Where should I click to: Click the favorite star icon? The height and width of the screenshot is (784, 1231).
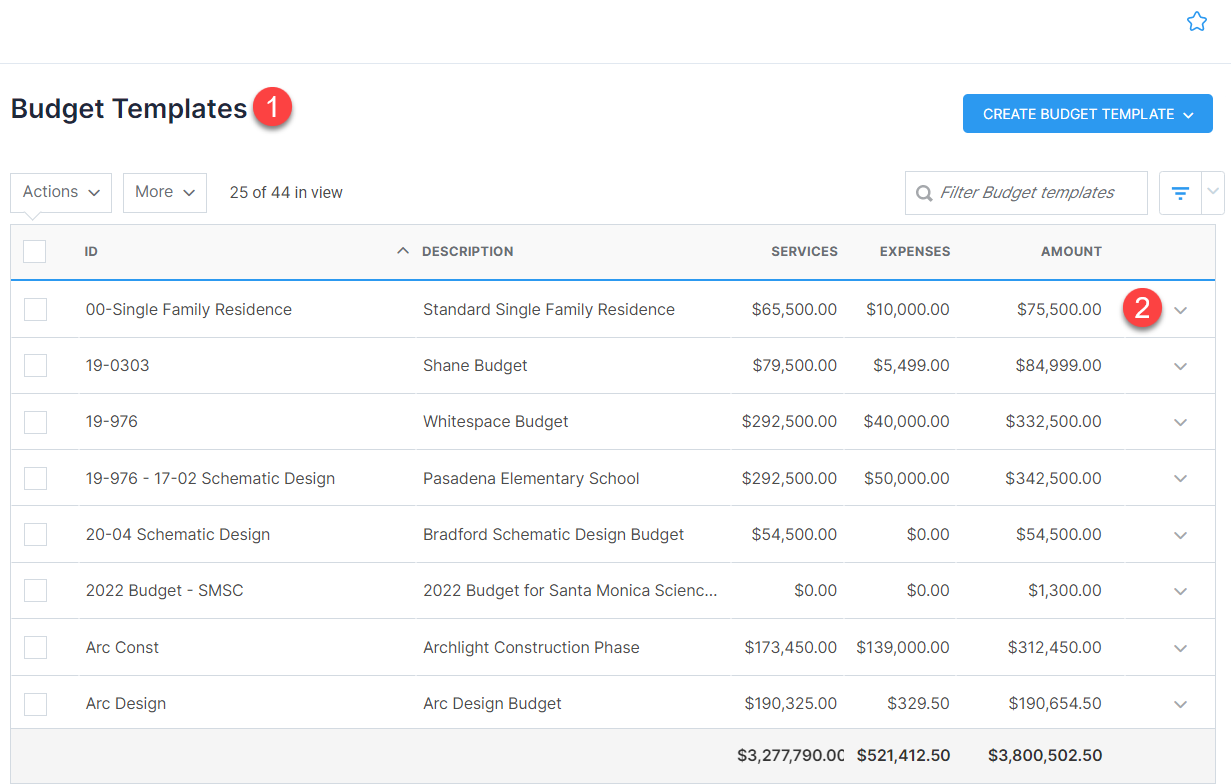click(1196, 21)
